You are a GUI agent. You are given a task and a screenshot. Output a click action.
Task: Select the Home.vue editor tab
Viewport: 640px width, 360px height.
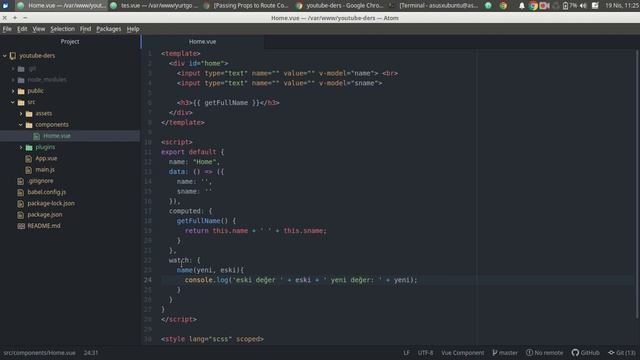pos(202,42)
